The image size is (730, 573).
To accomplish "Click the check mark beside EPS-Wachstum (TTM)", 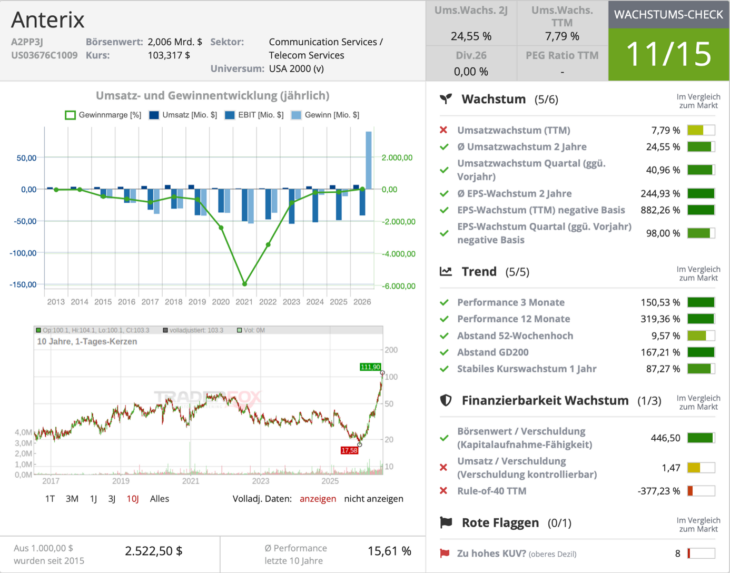I will (444, 210).
